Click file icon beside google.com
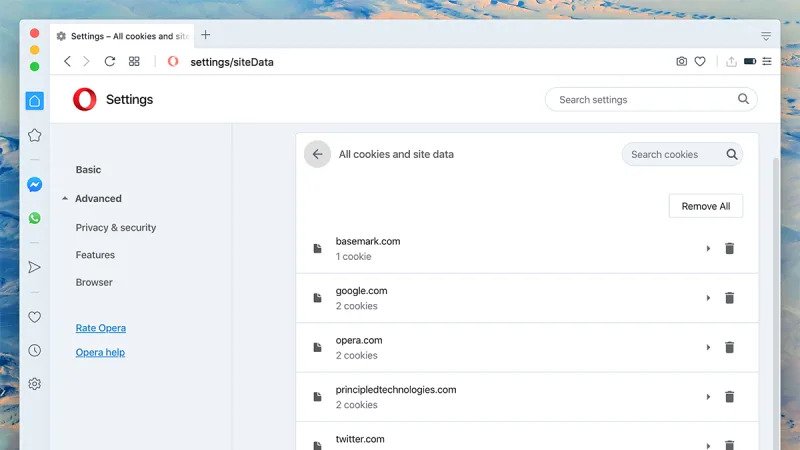The image size is (800, 450). coord(317,298)
